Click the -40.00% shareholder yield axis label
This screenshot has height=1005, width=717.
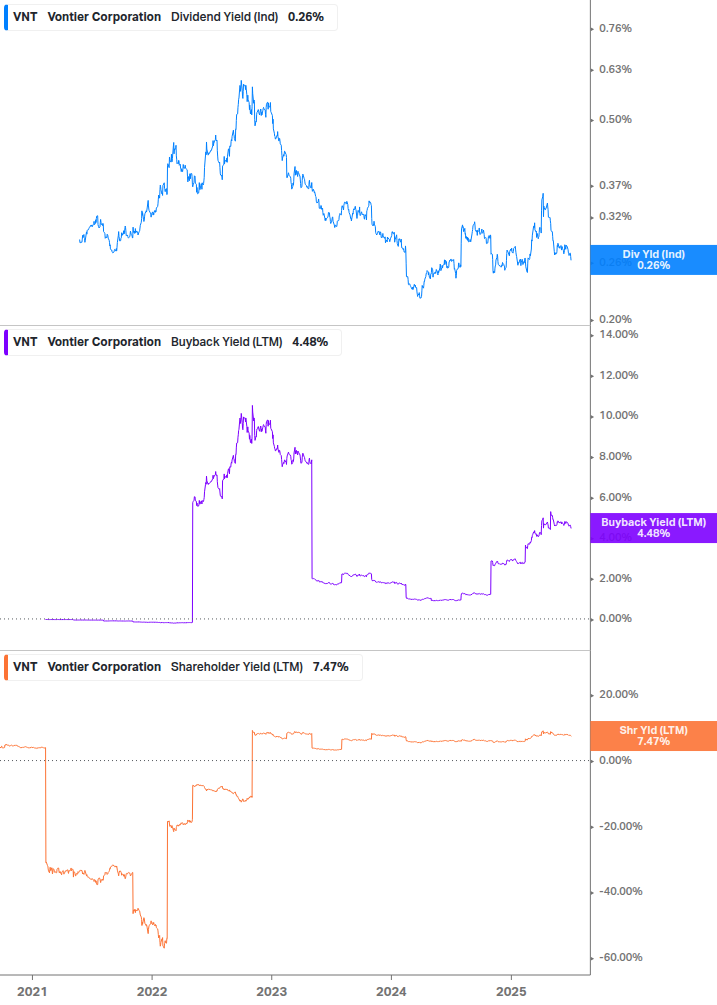click(620, 892)
